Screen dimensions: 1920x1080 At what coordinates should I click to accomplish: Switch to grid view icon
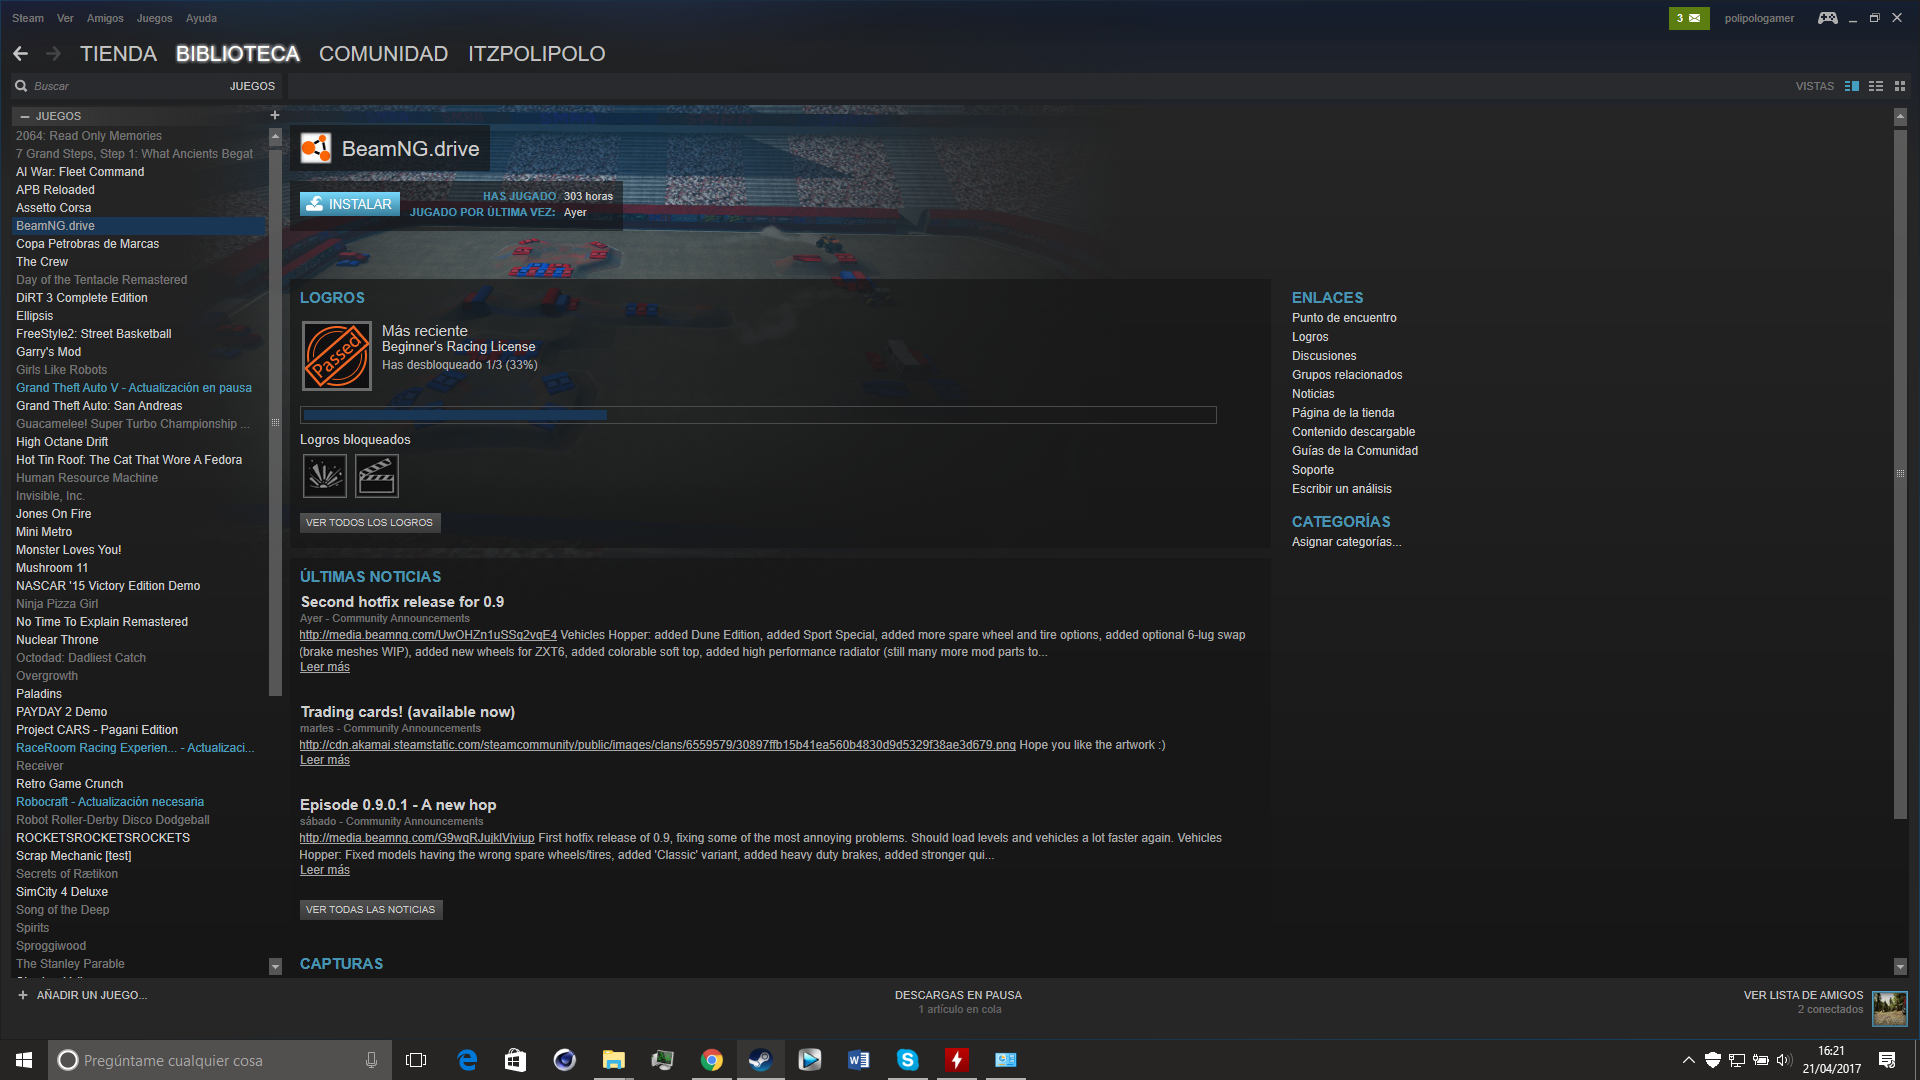click(1900, 86)
